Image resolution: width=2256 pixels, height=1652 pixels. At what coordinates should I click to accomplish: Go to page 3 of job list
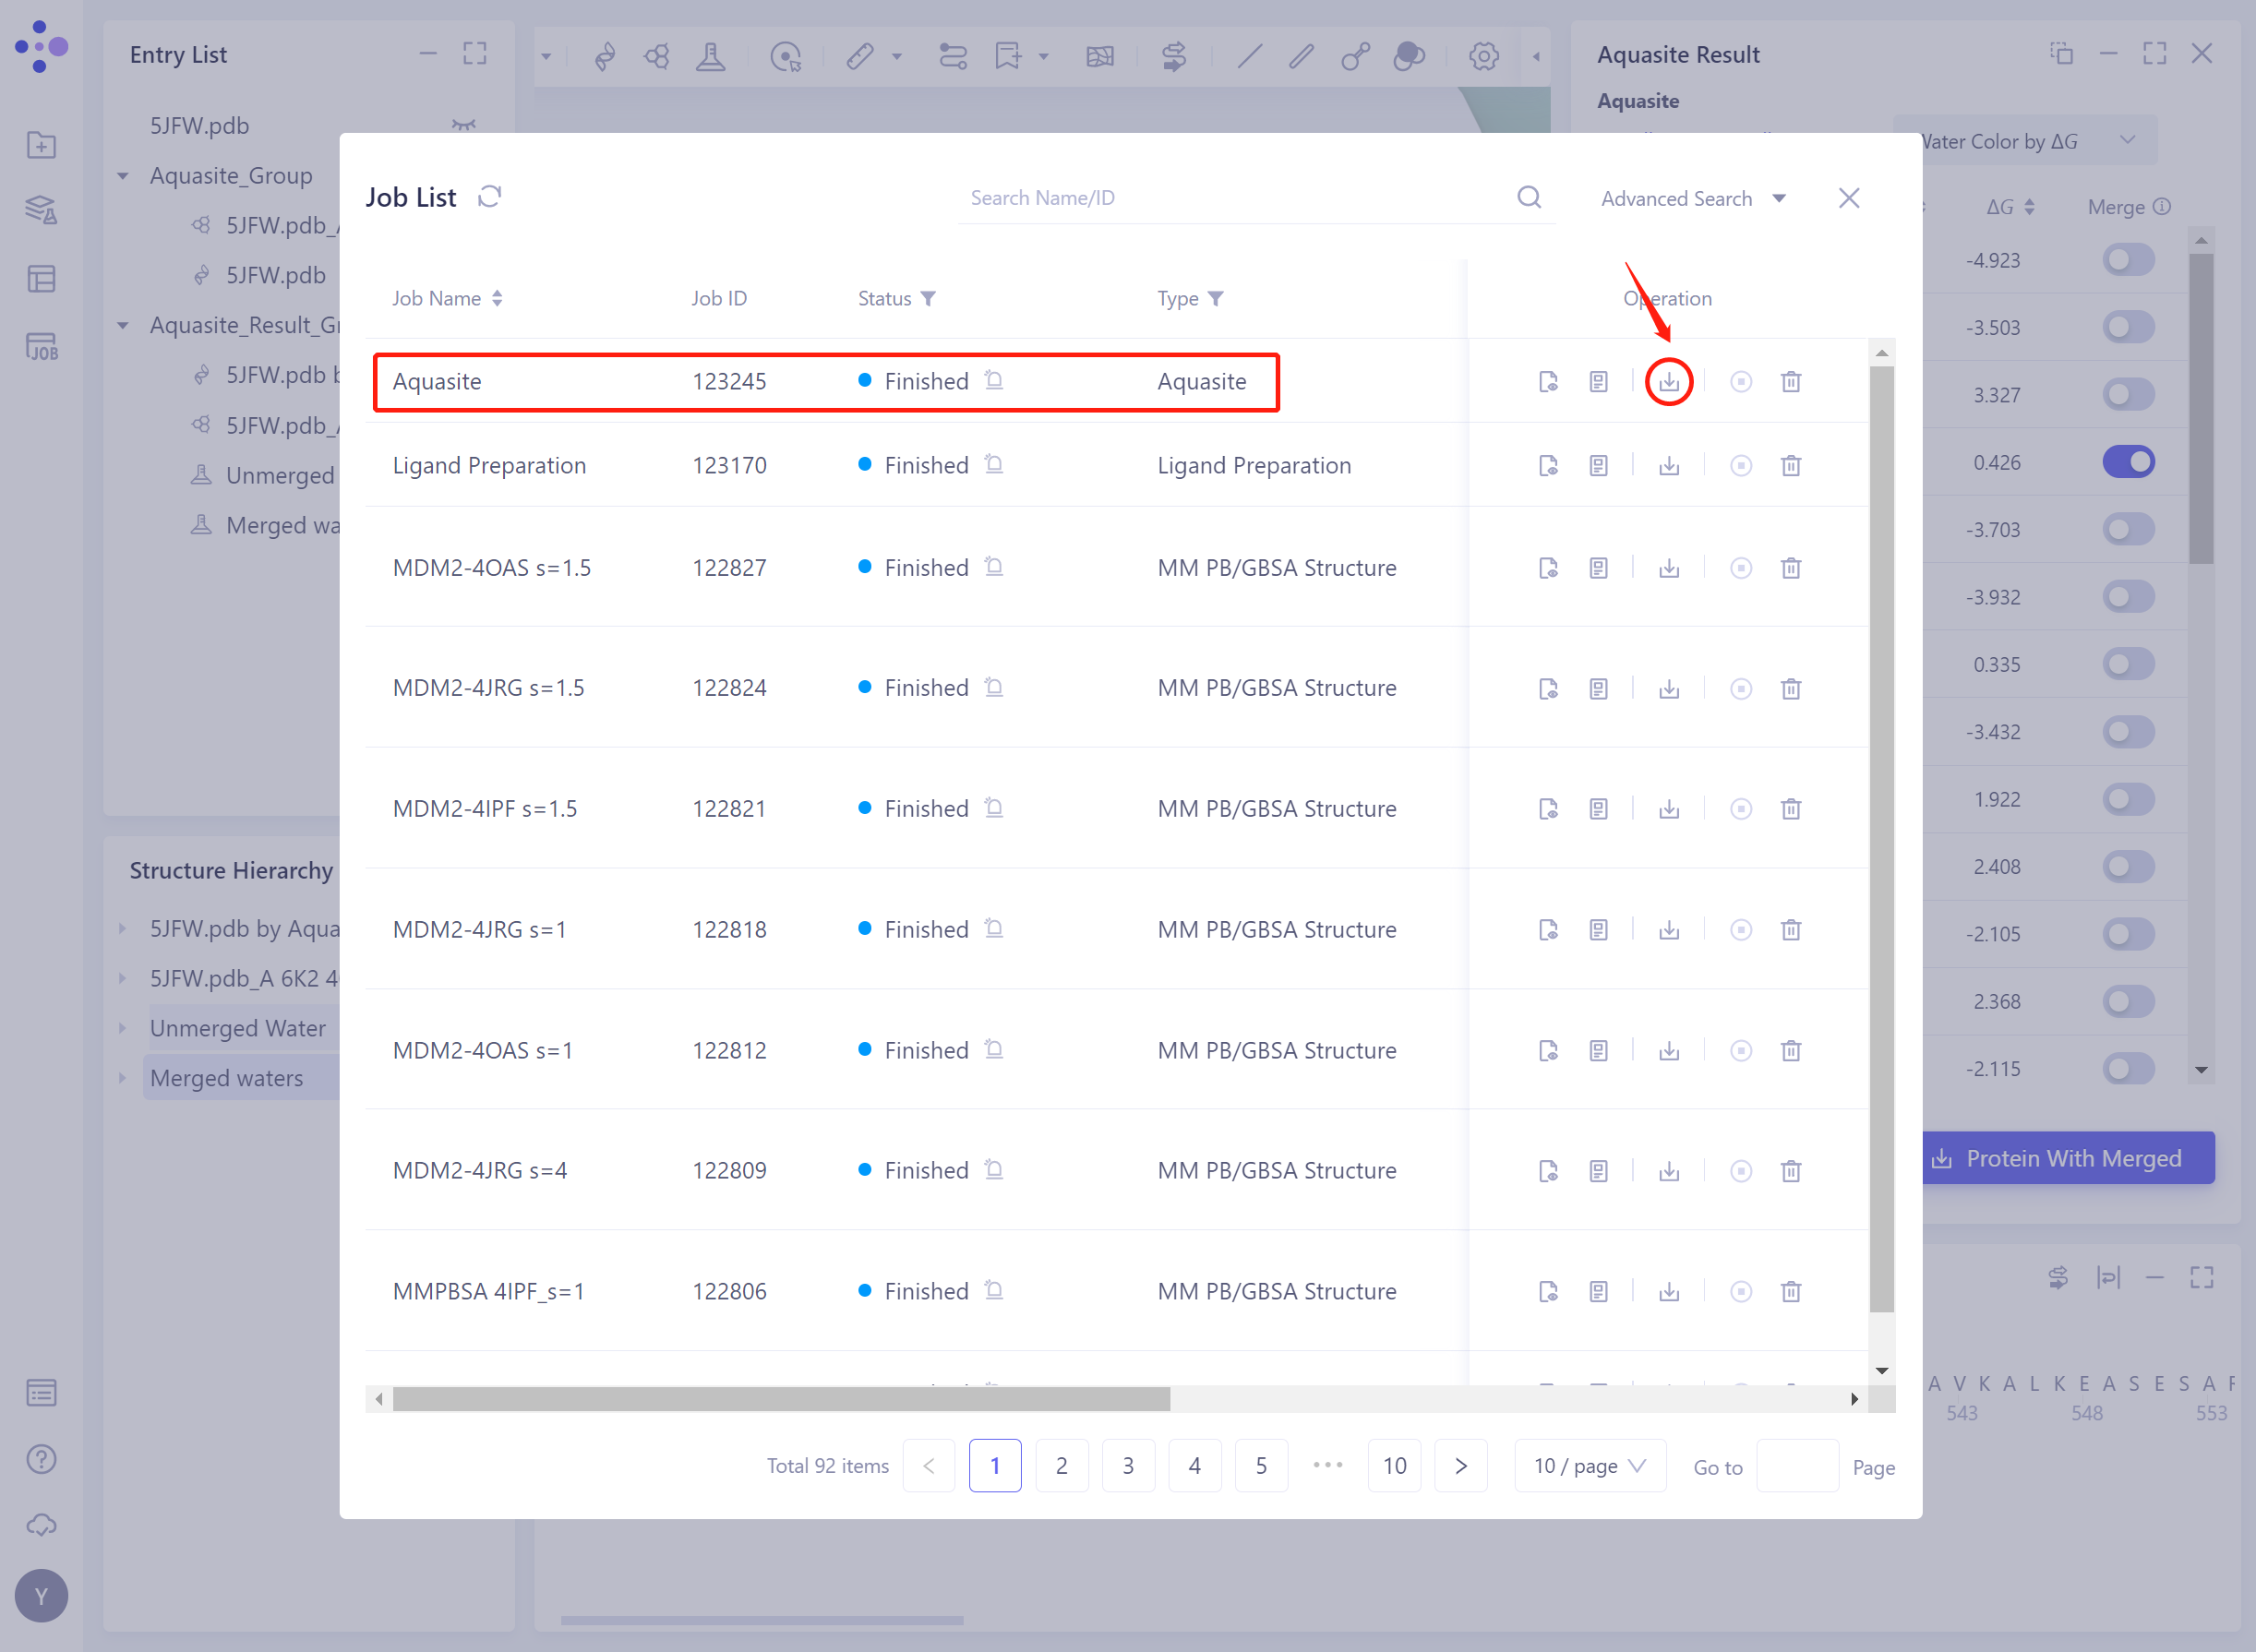pyautogui.click(x=1127, y=1466)
